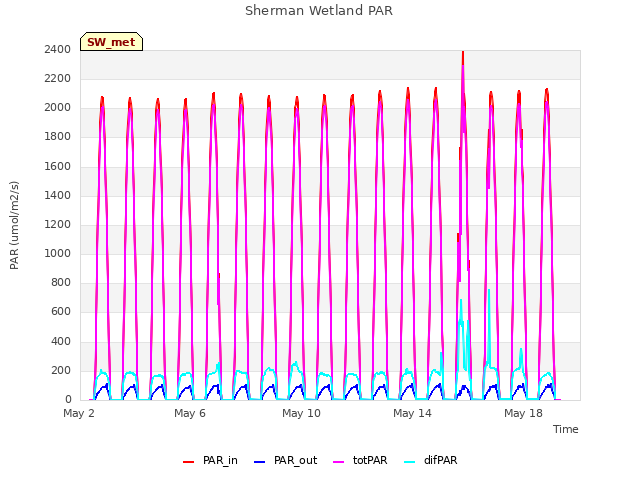Click the 800 y-axis tick label
This screenshot has width=640, height=480.
[61, 282]
